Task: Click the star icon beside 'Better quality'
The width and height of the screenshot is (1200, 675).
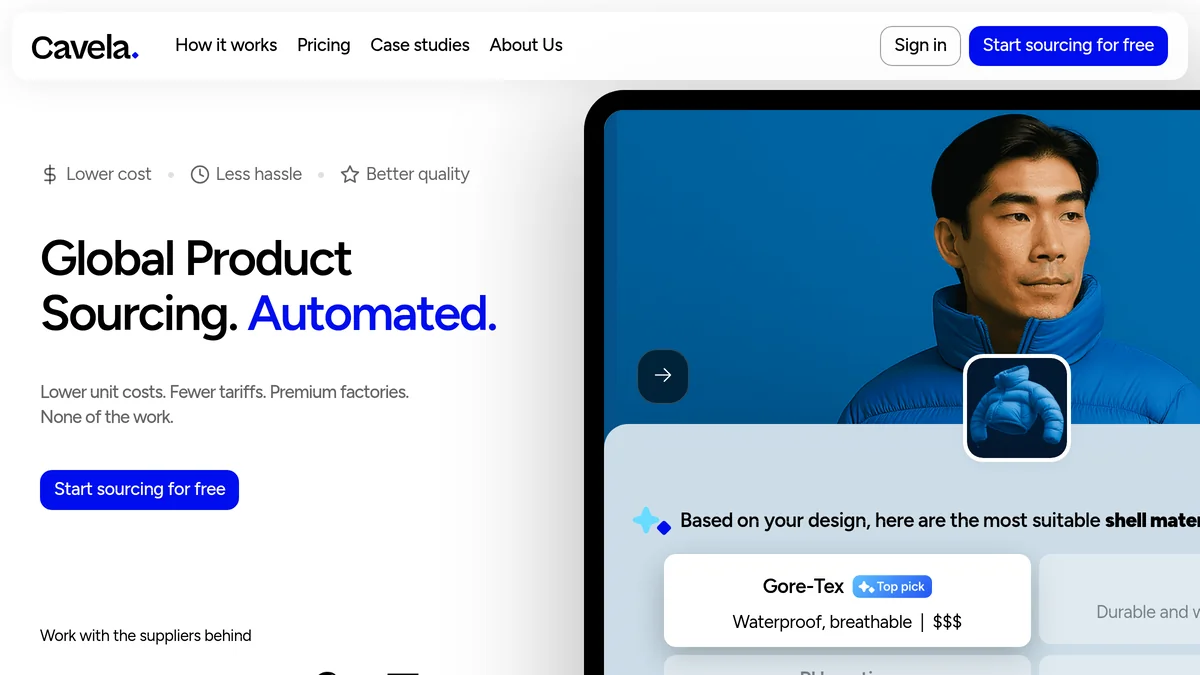Action: (x=349, y=174)
